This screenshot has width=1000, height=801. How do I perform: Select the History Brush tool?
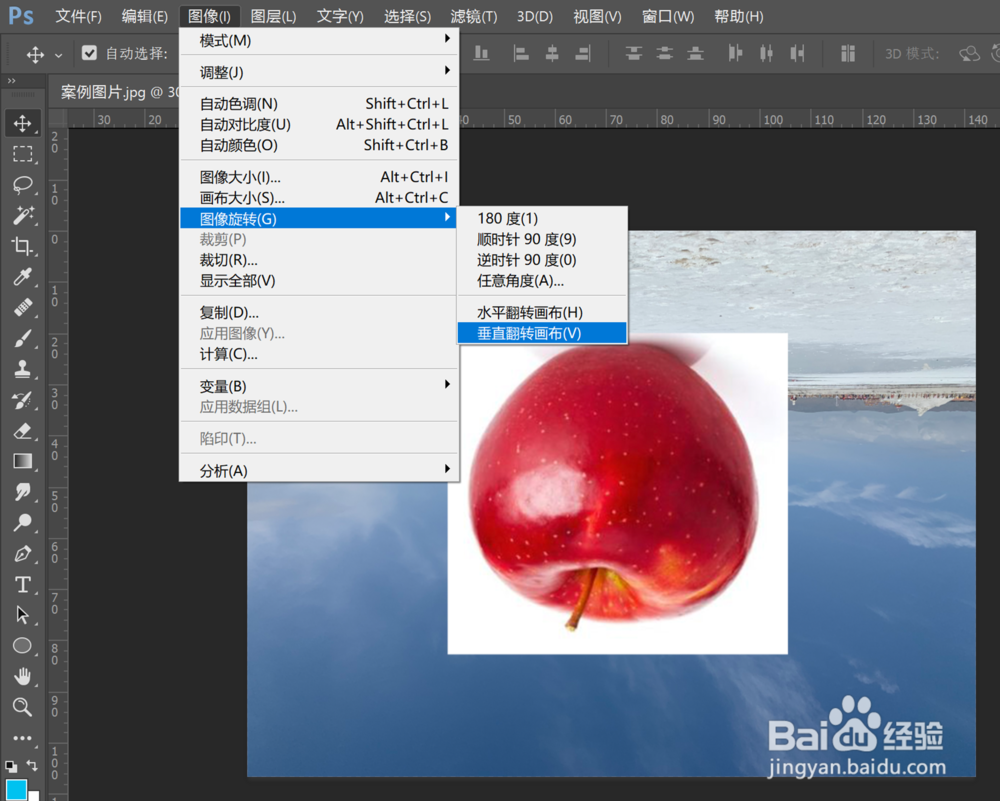[23, 400]
